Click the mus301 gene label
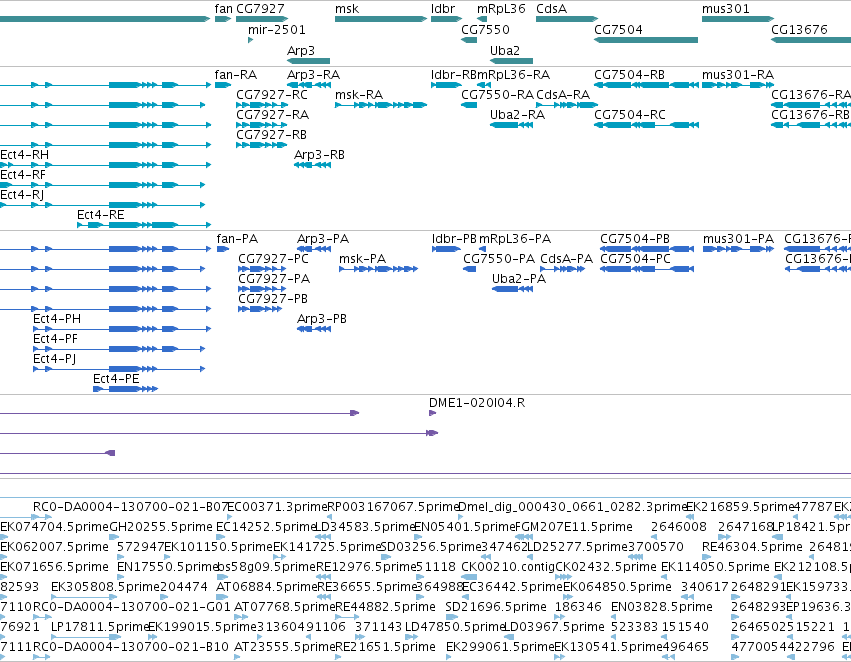851x662 pixels. pyautogui.click(x=726, y=9)
